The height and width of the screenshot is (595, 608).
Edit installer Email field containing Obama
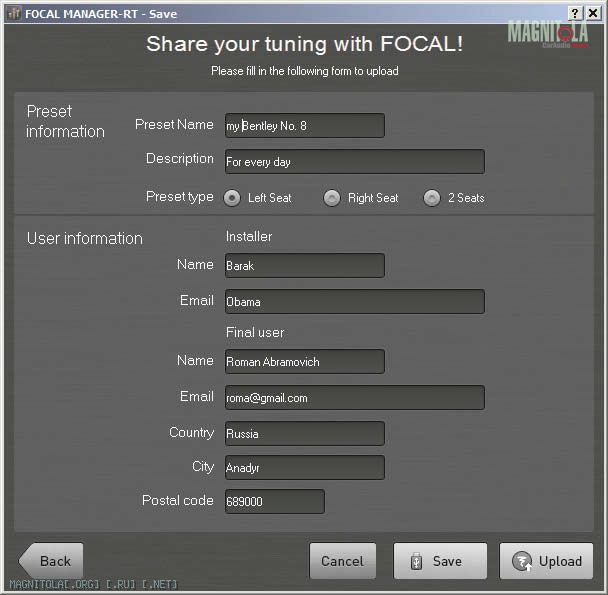[x=355, y=301]
